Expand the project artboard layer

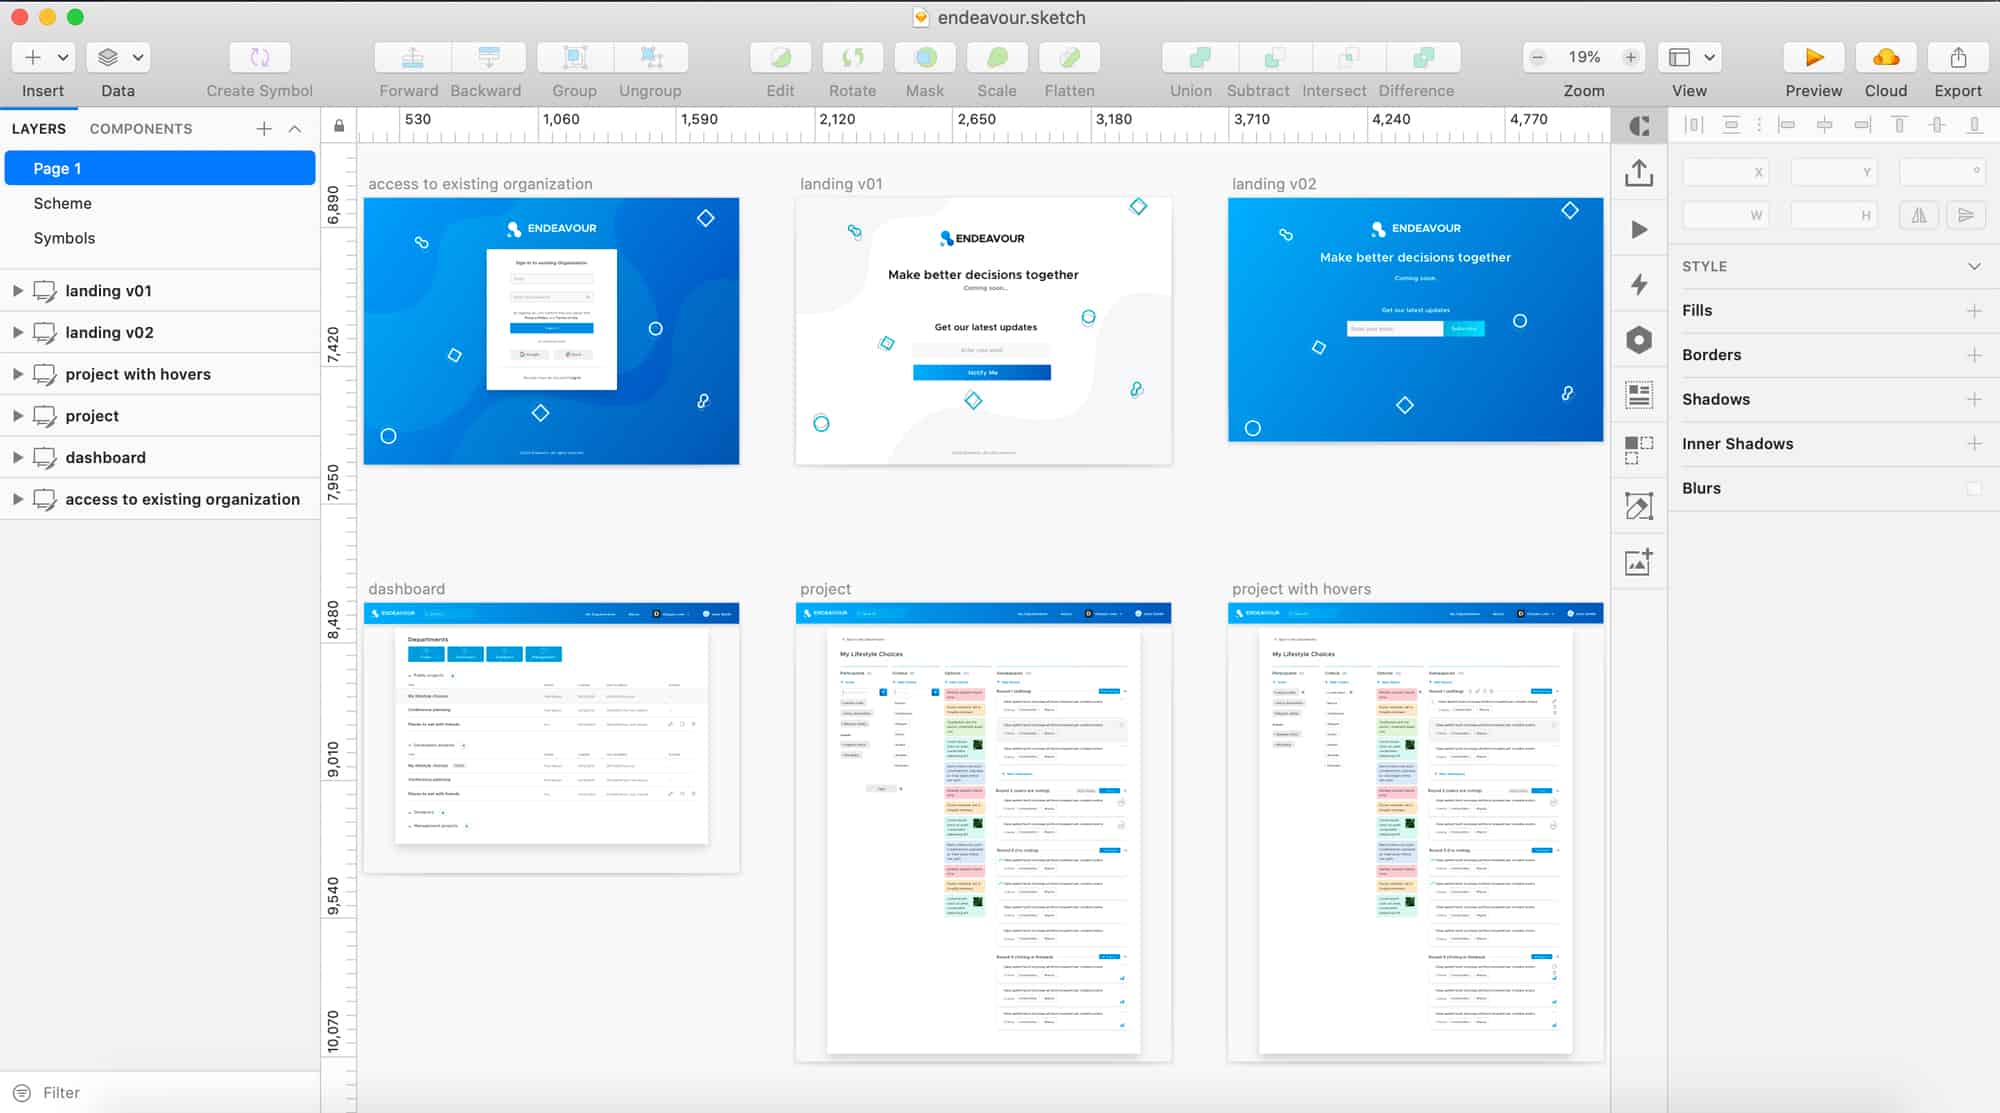[x=17, y=416]
